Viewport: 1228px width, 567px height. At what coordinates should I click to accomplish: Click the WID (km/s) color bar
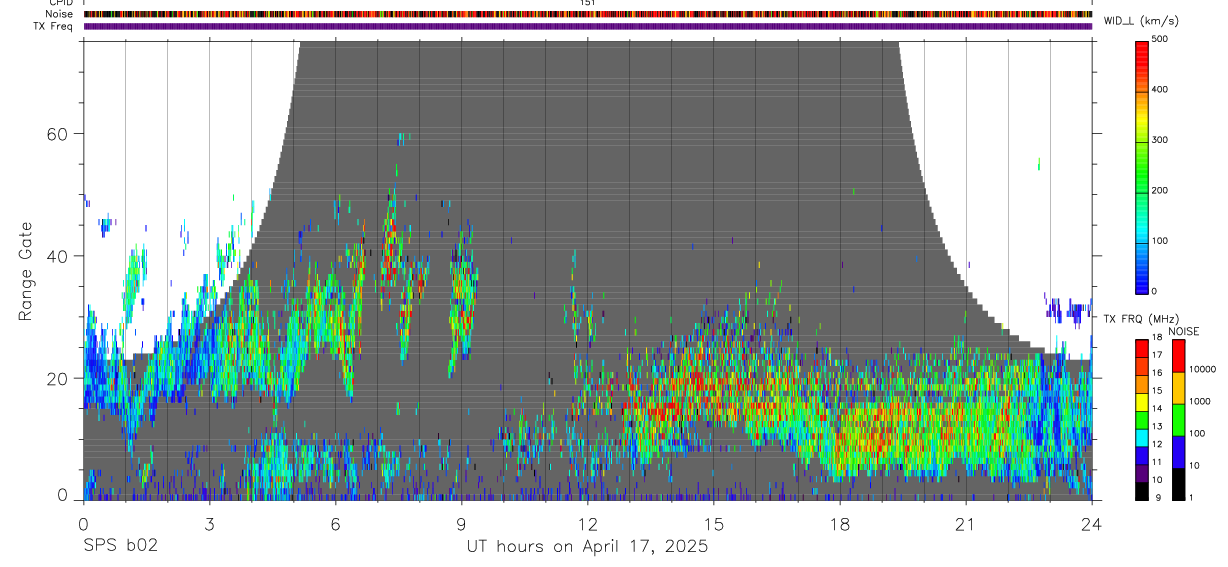click(x=1143, y=165)
